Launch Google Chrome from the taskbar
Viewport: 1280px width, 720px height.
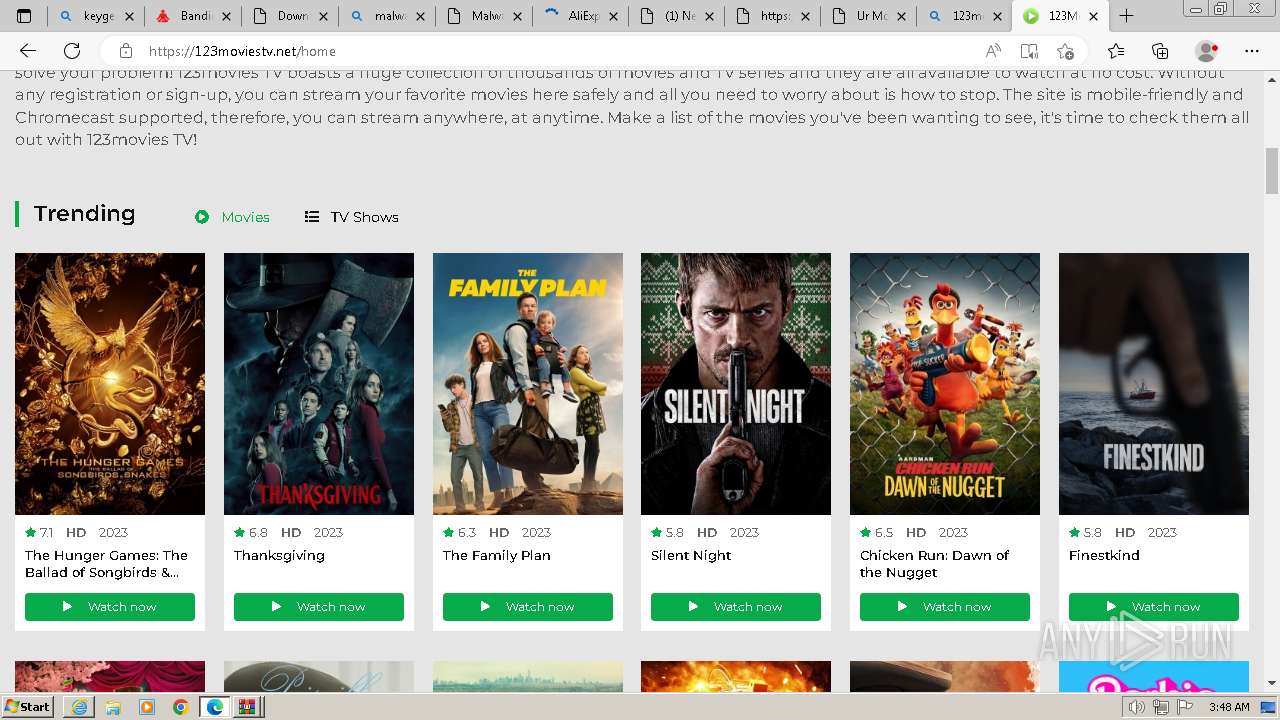tap(180, 707)
